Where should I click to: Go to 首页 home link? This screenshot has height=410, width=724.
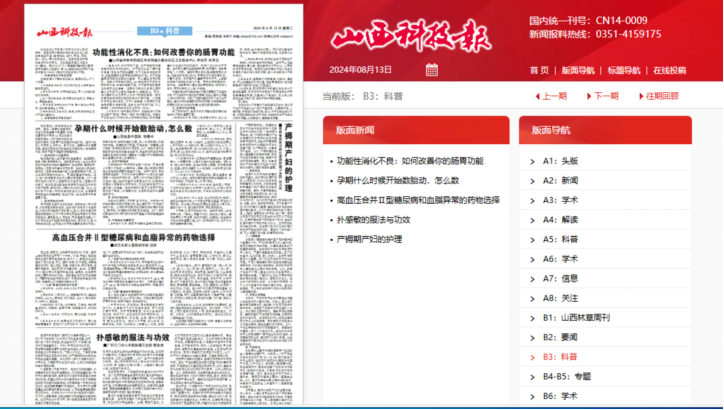[539, 70]
